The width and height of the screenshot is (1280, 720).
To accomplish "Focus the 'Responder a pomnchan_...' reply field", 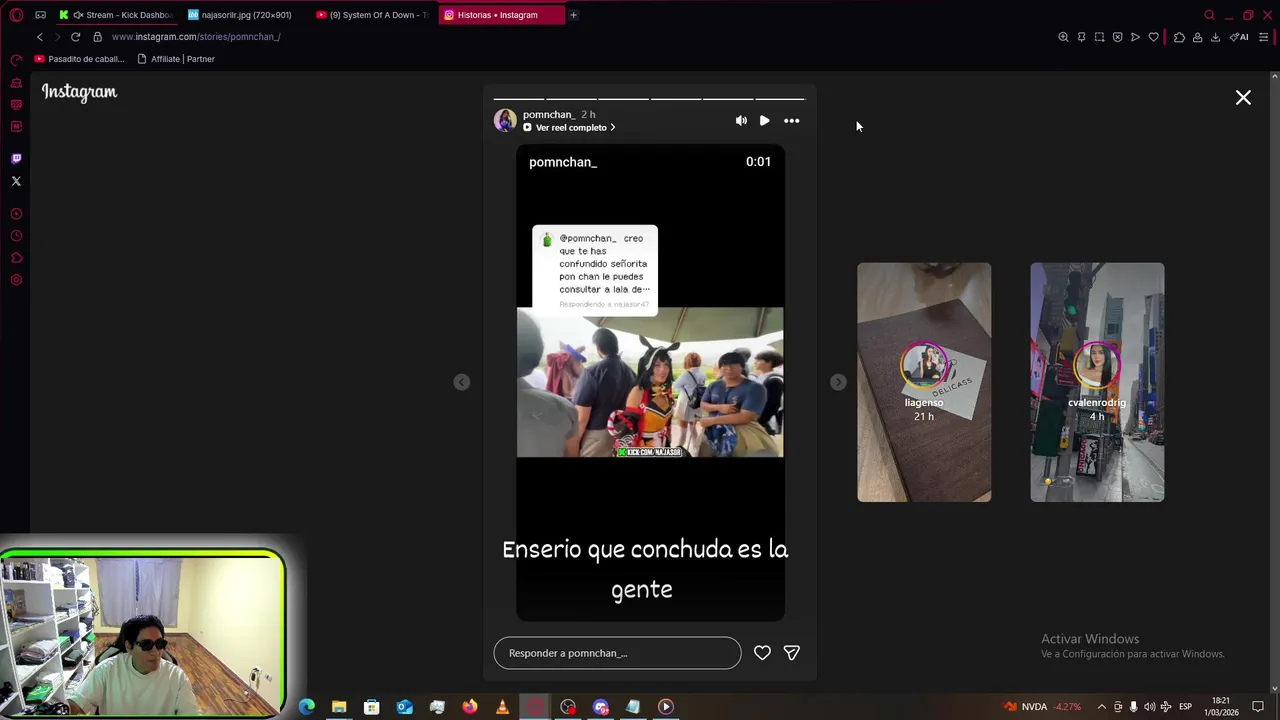I will pyautogui.click(x=617, y=653).
